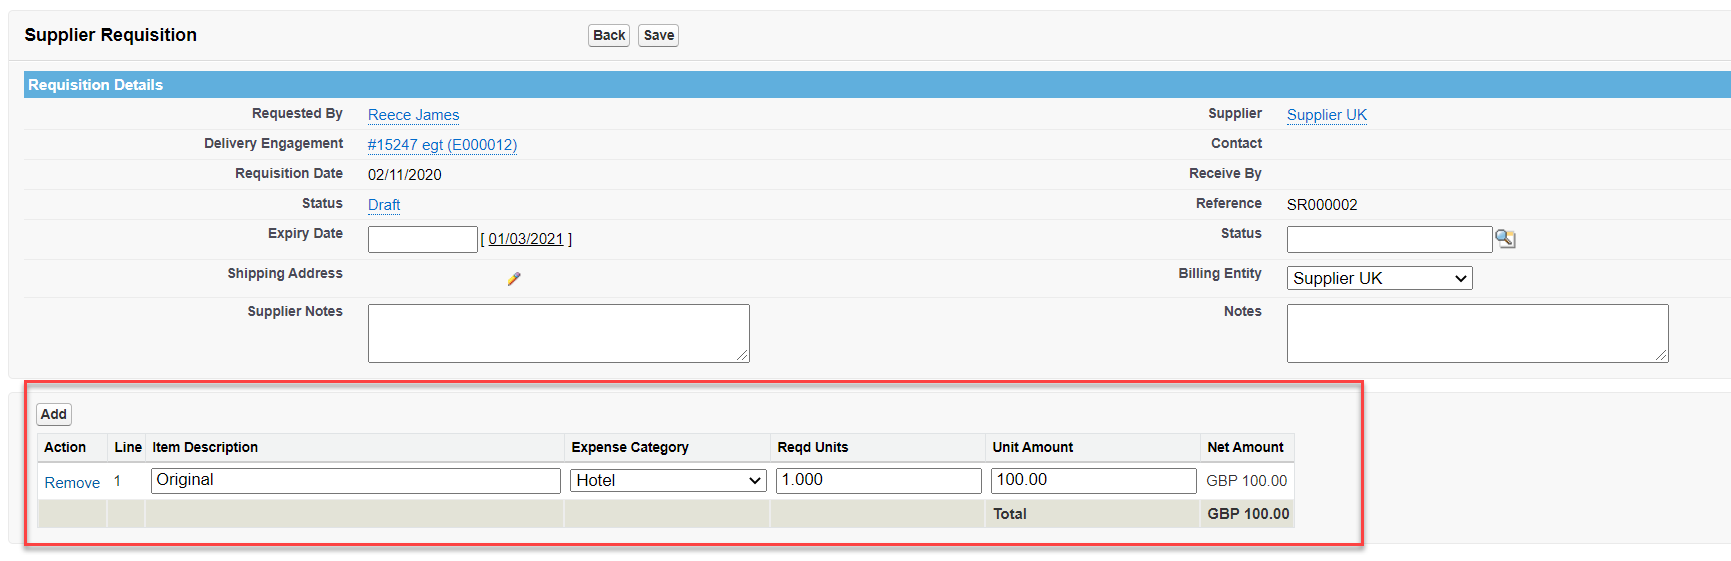Click the Net Amount column header
Viewport: 1731px width, 561px height.
click(x=1245, y=447)
